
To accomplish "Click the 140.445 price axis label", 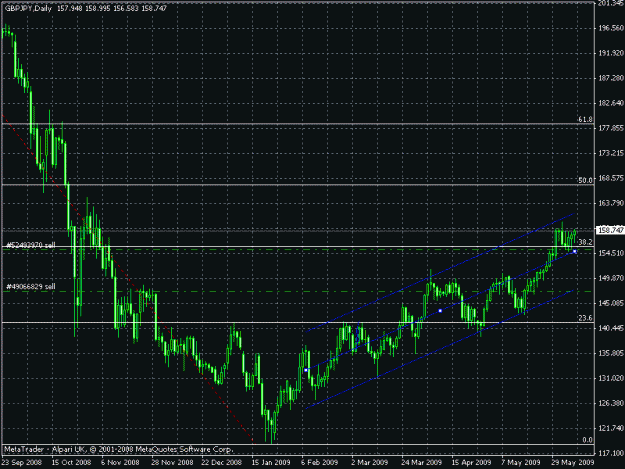I will (x=611, y=328).
